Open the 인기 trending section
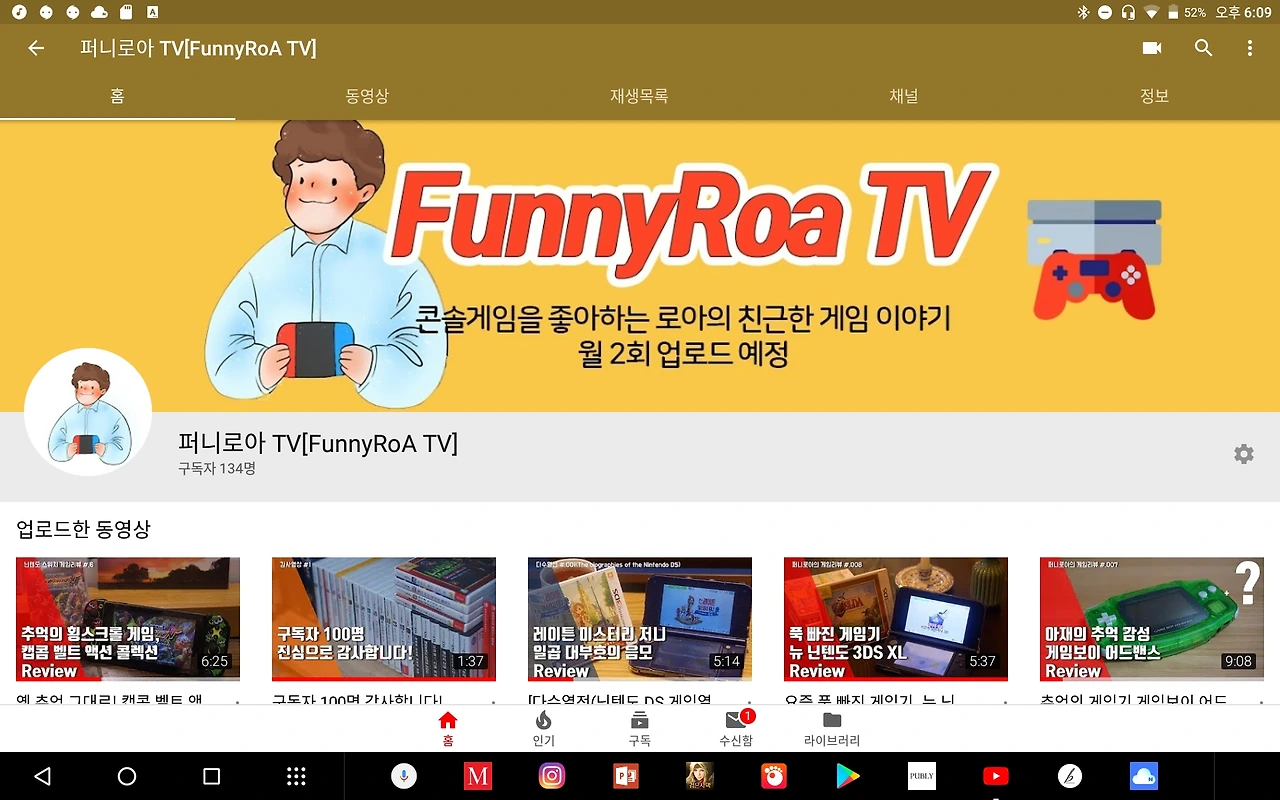Screen dimensions: 1280x800 [x=543, y=725]
